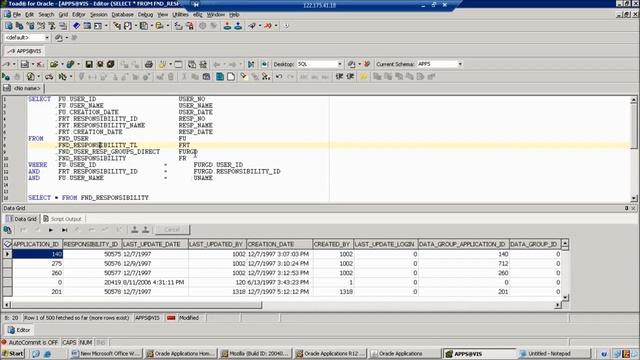Screen dimensions: 640x360
Task: Click the grid column selector icon
Action: 7,244
